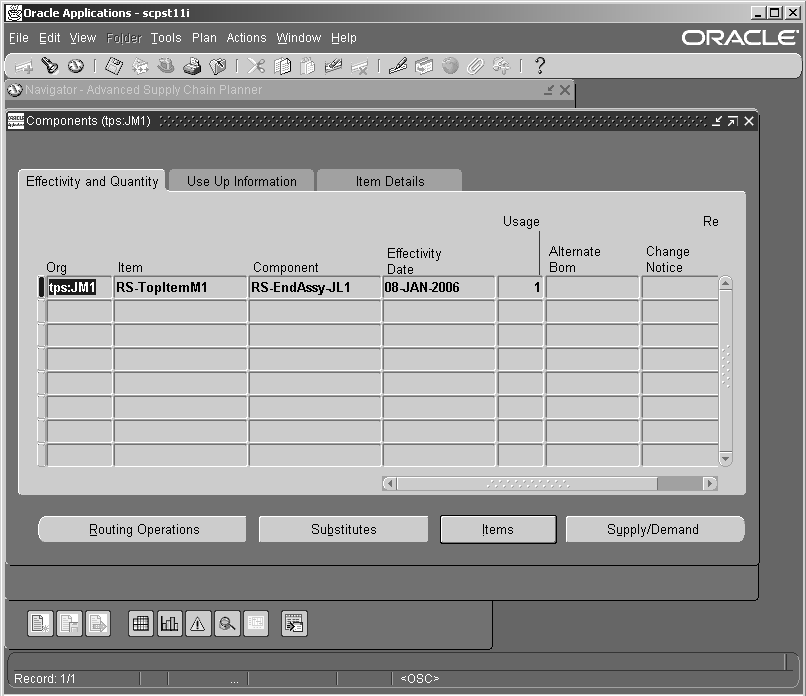Click the RS-EndAssy-JL1 Component cell

[315, 287]
